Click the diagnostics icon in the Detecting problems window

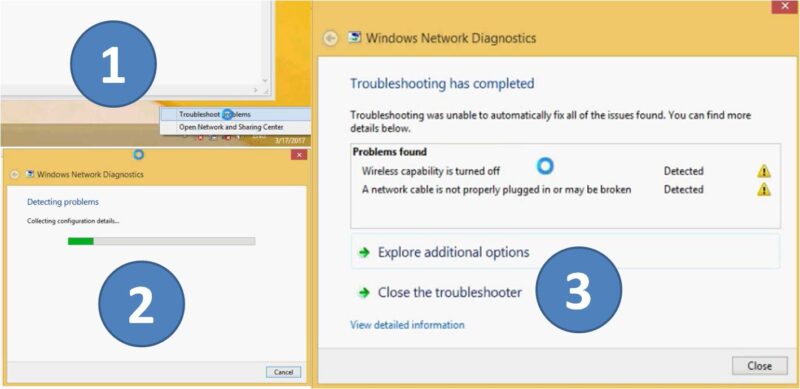point(30,174)
